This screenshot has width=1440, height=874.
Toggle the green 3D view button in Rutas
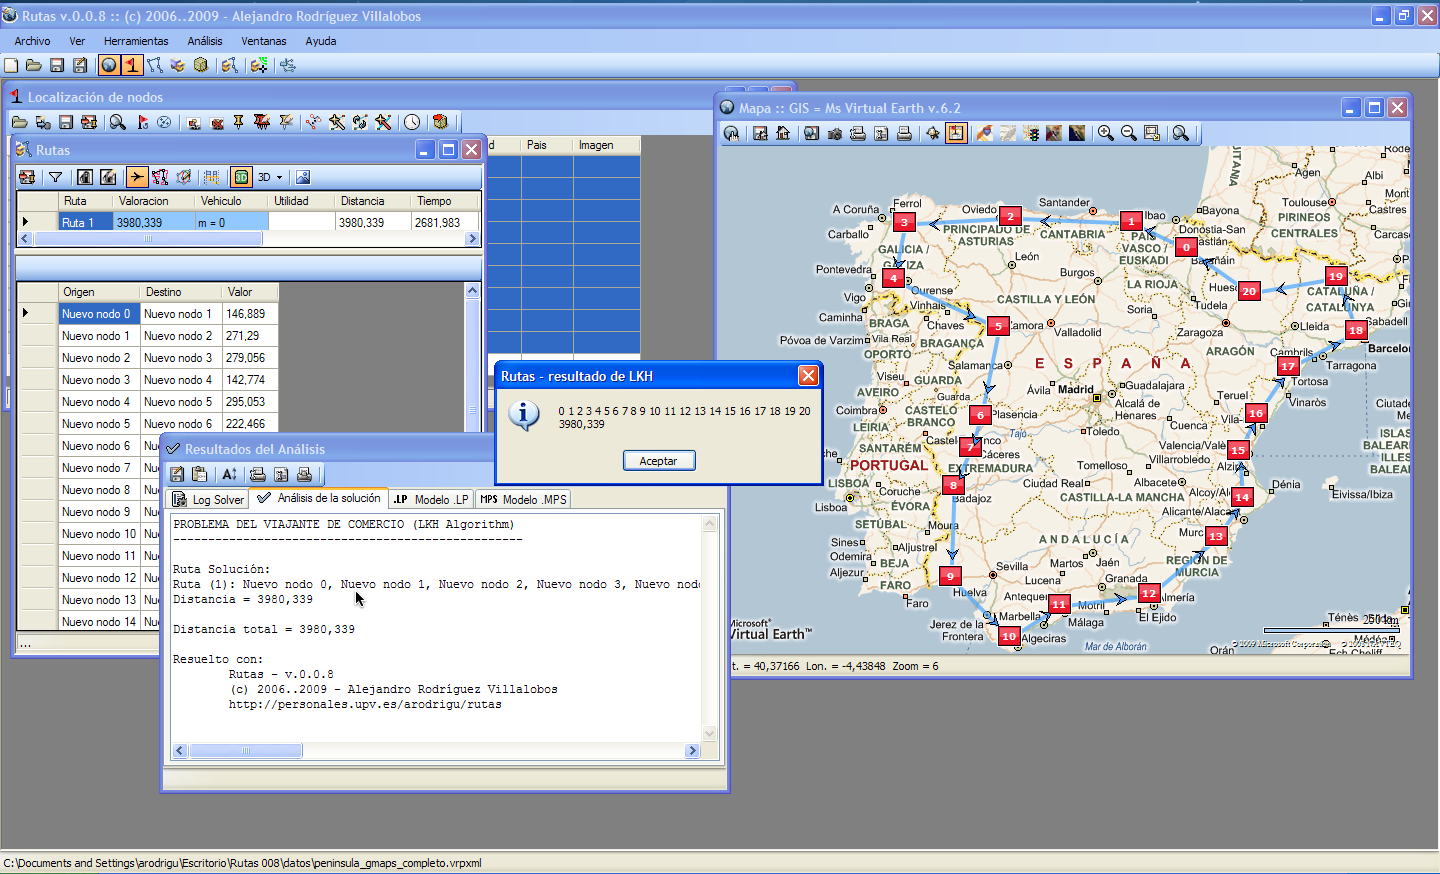[241, 177]
